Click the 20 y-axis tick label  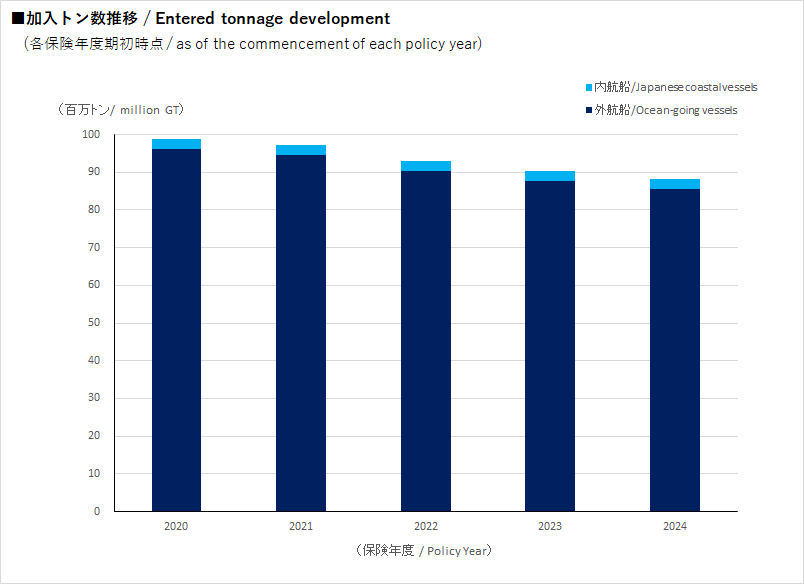pos(94,435)
